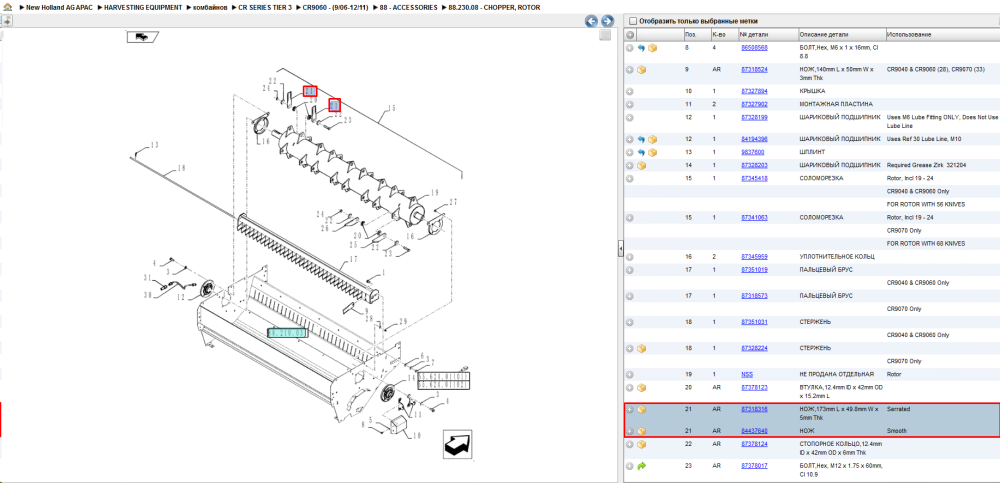
Task: Click the box icon for part 87378123
Action: tap(642, 387)
